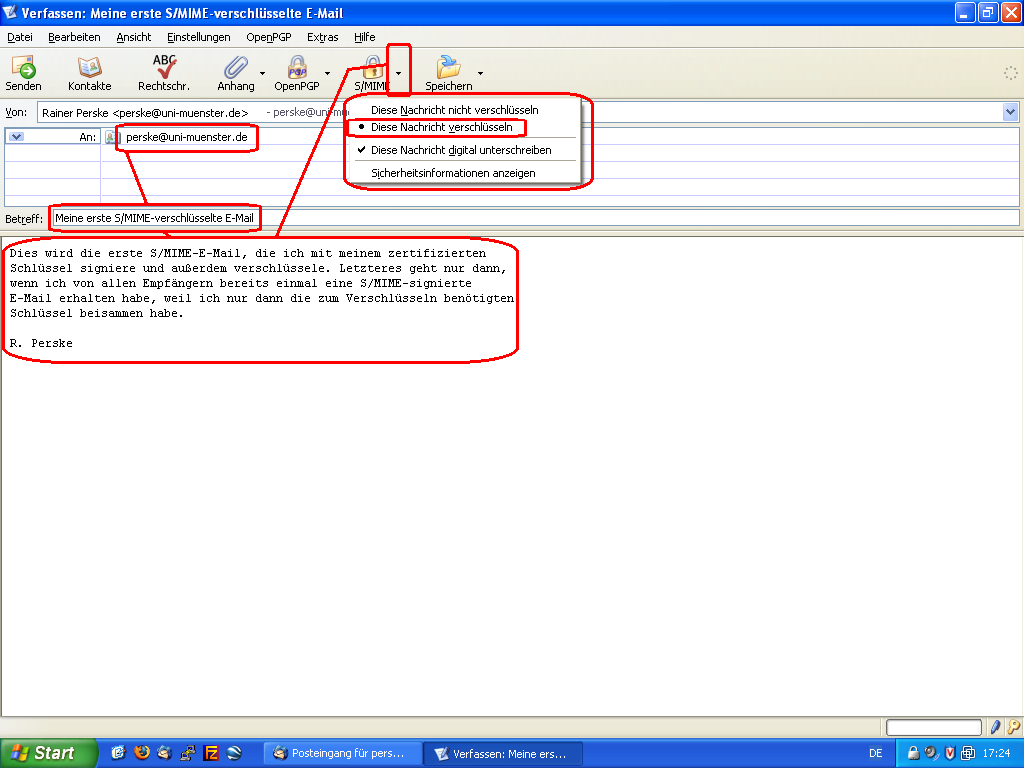Expand the Anhang dropdown arrow
The image size is (1024, 768).
tap(262, 73)
